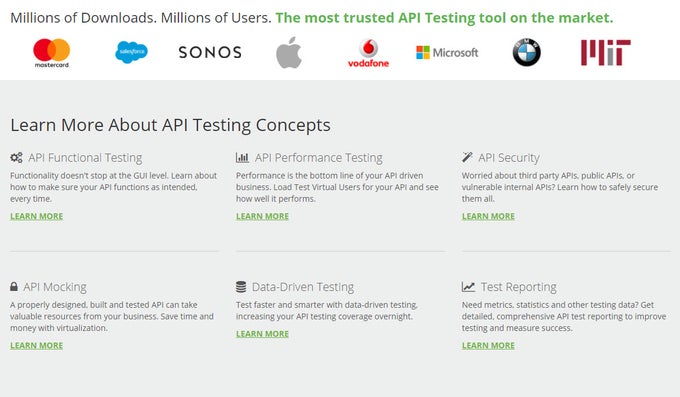Click the Vodafone logo

click(368, 53)
